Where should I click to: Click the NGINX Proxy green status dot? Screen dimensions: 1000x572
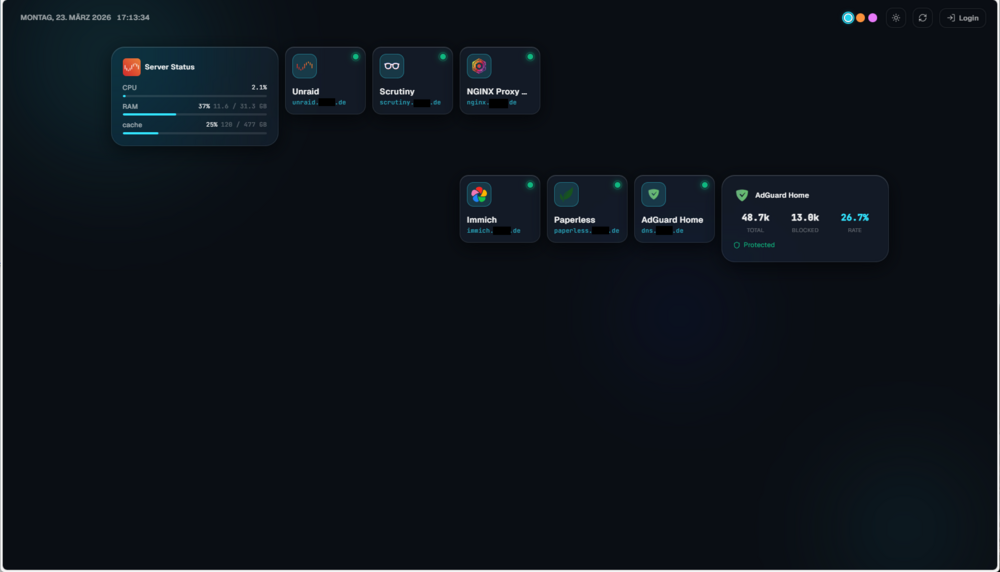[x=530, y=57]
